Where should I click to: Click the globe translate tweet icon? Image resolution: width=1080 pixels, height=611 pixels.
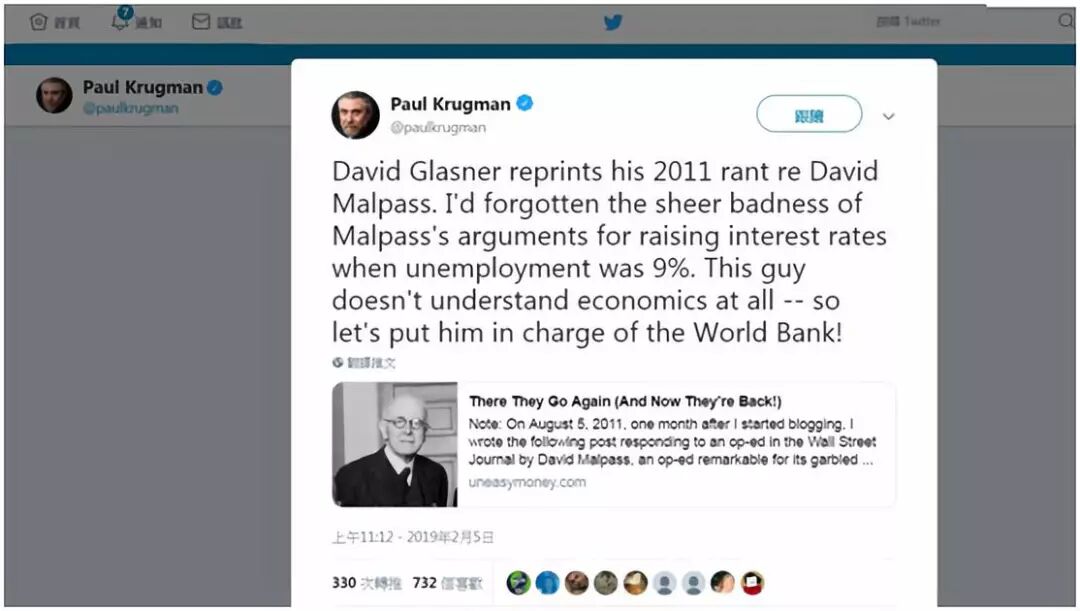click(x=338, y=362)
